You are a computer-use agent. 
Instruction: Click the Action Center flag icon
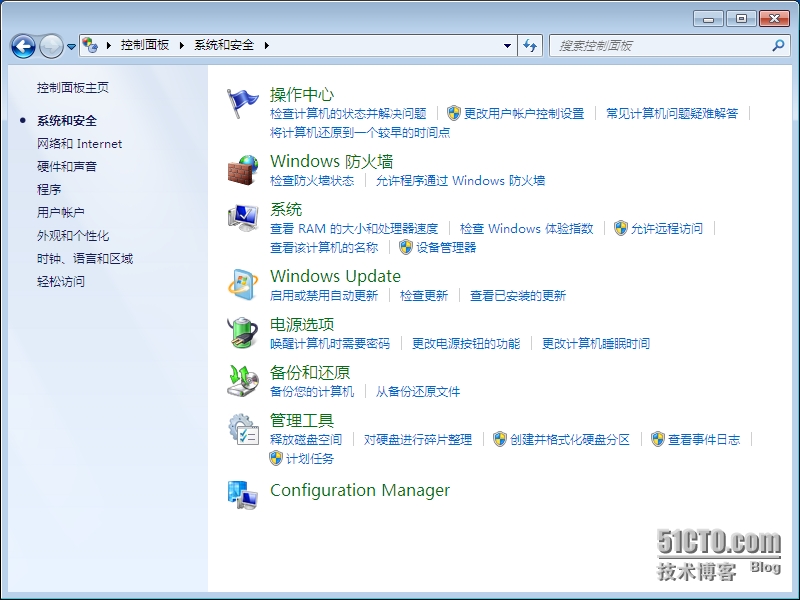coord(243,104)
